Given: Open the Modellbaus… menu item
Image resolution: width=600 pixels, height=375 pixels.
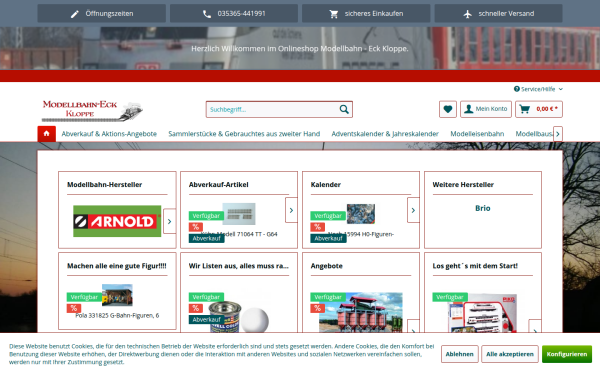Looking at the screenshot, I should pyautogui.click(x=534, y=134).
